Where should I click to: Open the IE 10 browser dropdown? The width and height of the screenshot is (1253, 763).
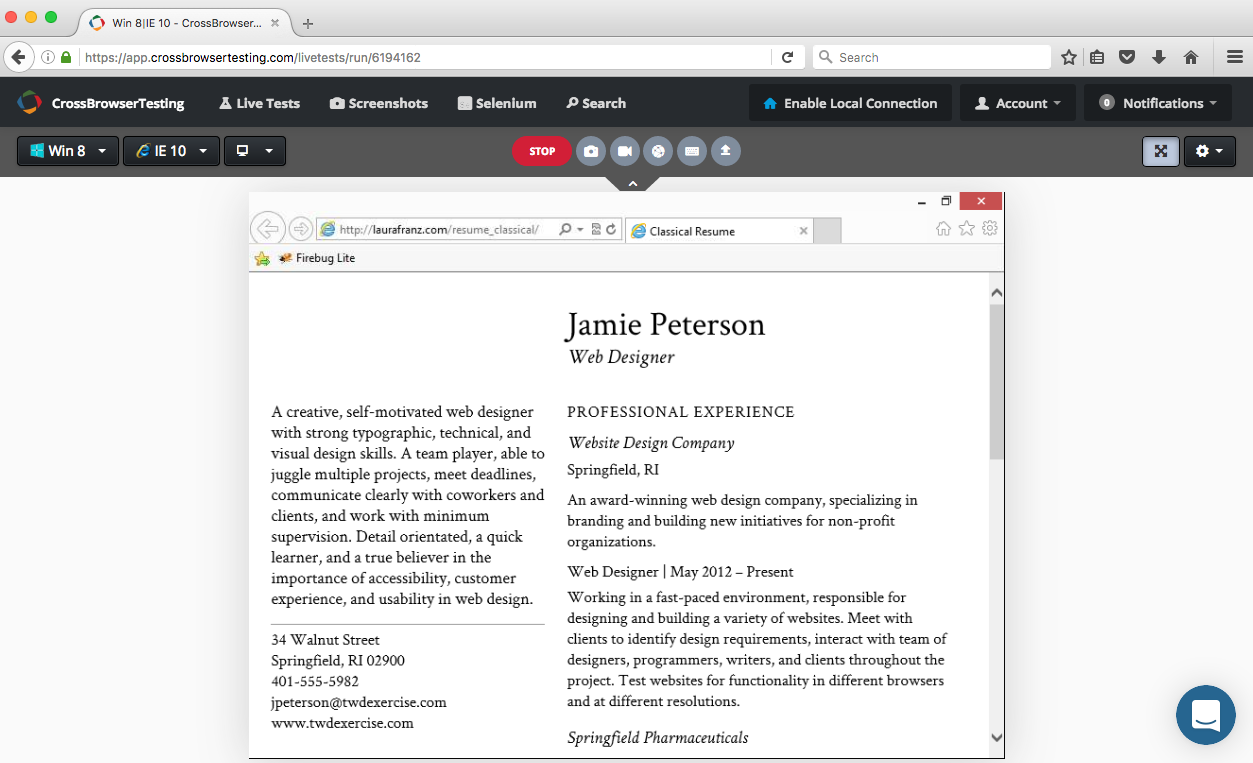click(x=171, y=151)
